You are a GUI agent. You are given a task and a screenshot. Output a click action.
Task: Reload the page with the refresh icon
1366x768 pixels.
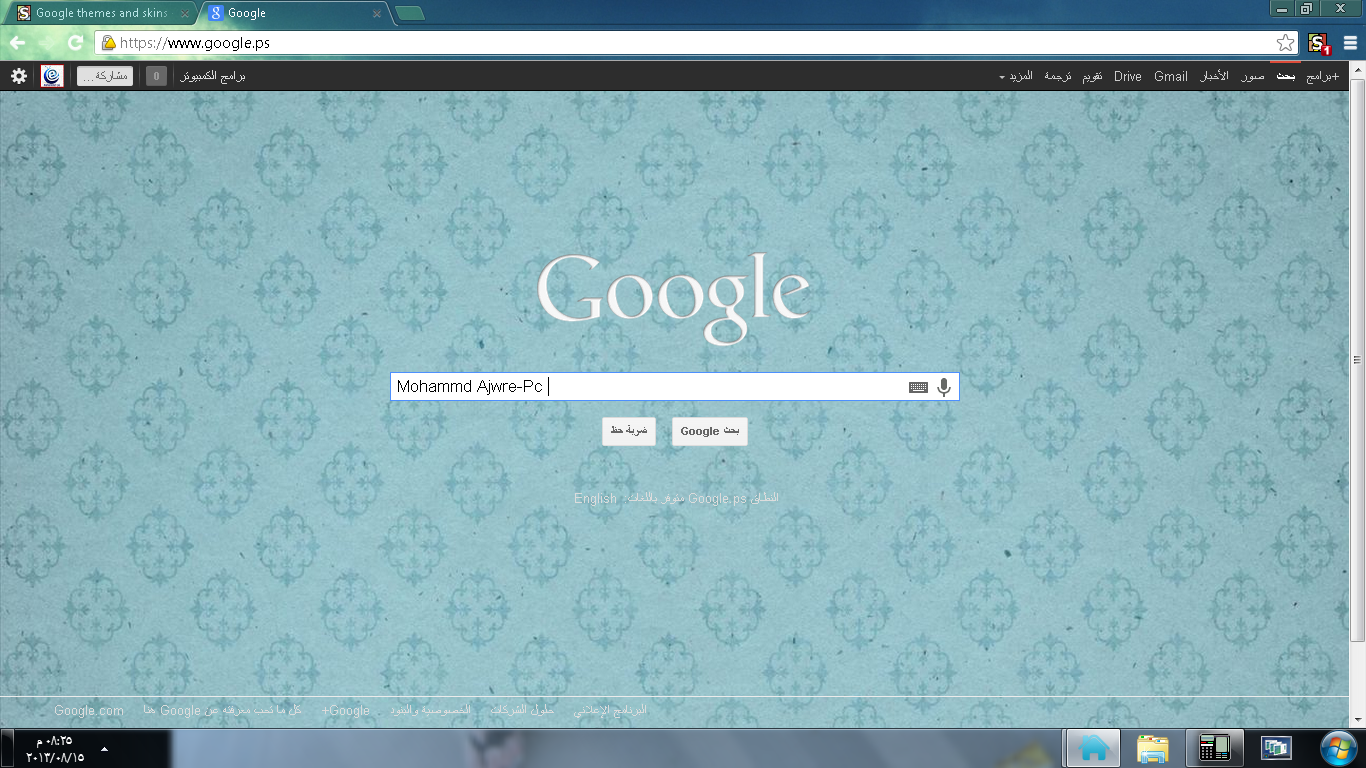(x=75, y=43)
